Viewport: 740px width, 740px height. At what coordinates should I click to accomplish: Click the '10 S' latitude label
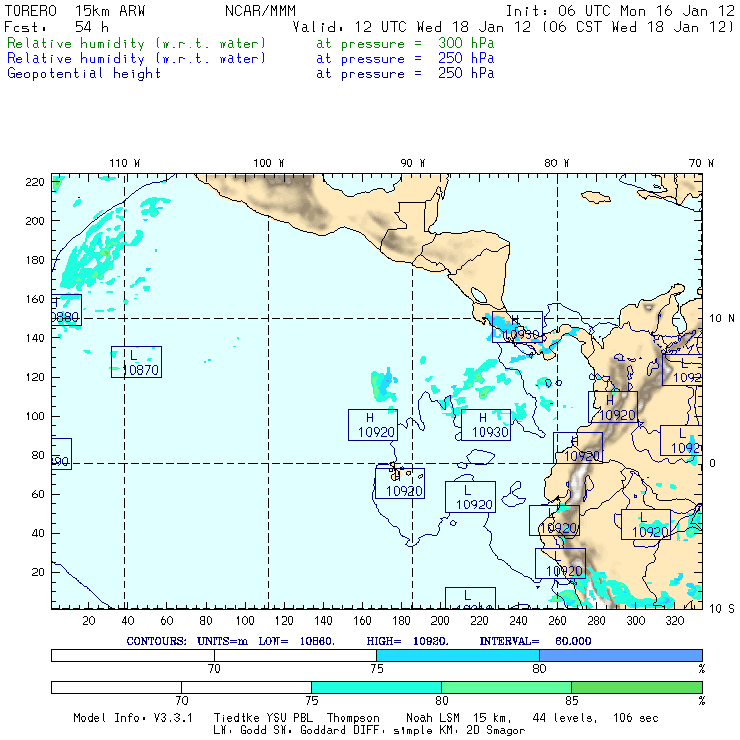(x=722, y=609)
